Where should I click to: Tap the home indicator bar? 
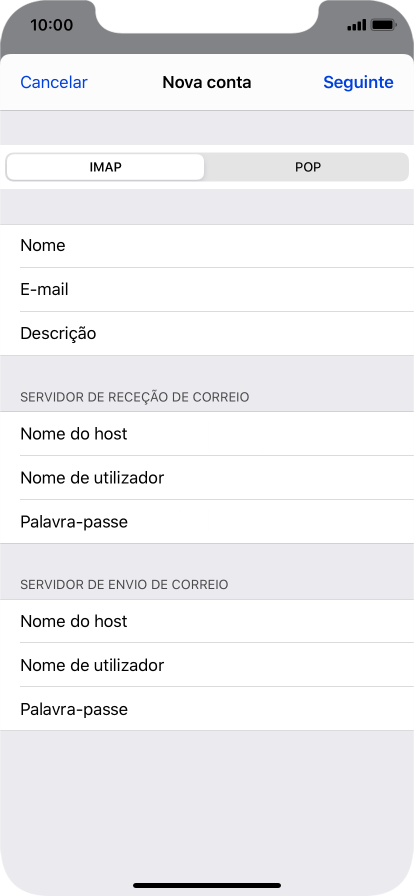[x=207, y=885]
